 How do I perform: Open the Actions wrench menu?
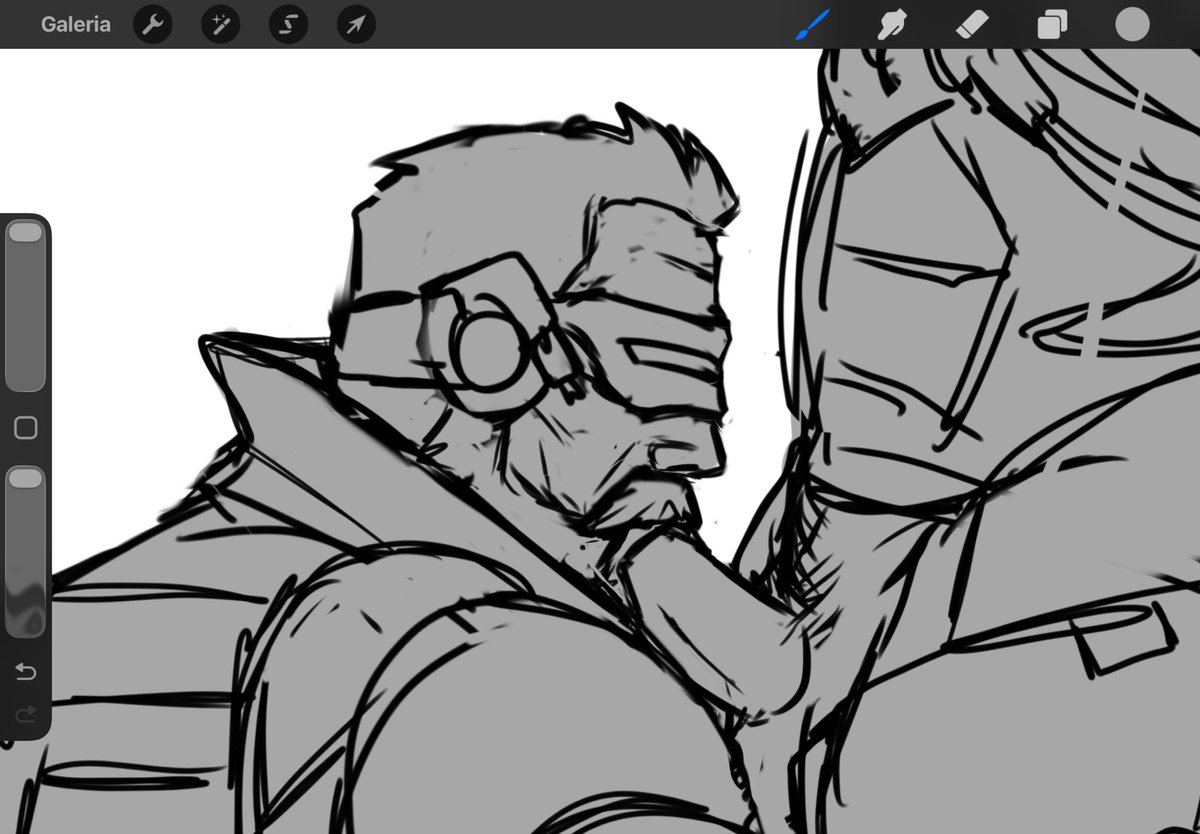(x=153, y=24)
